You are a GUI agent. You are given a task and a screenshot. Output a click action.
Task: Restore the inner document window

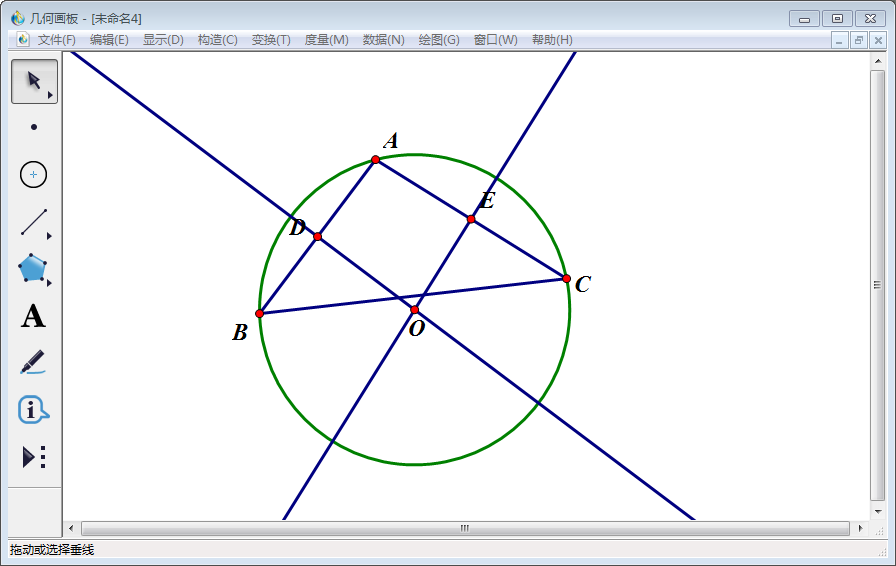[x=858, y=41]
